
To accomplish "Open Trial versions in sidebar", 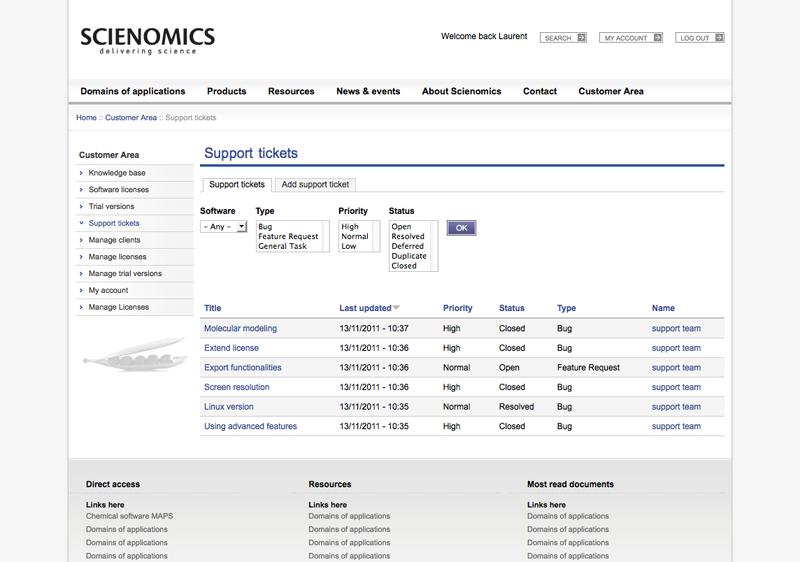I will tap(111, 207).
